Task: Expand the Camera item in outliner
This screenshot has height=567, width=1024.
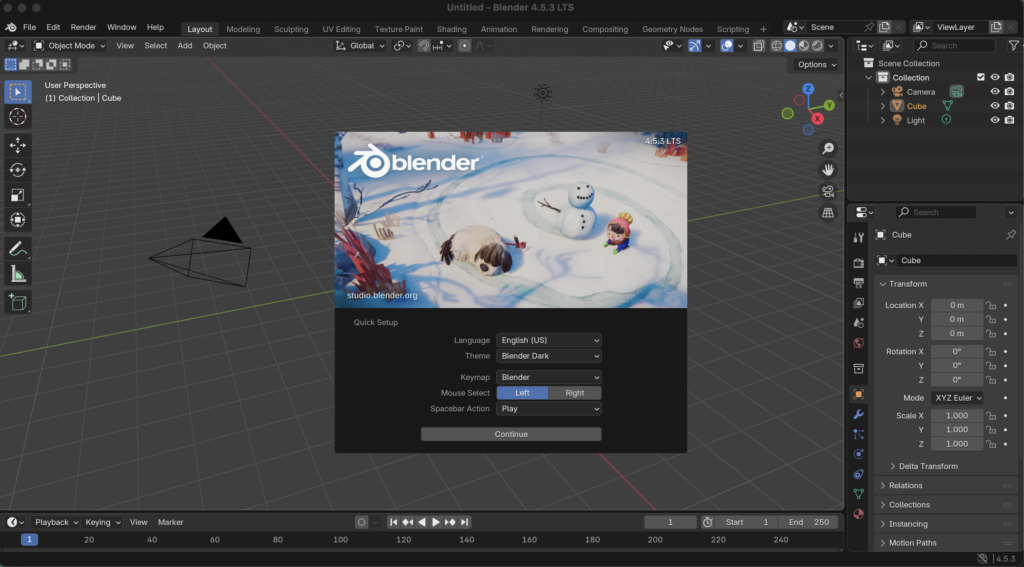Action: tap(883, 92)
